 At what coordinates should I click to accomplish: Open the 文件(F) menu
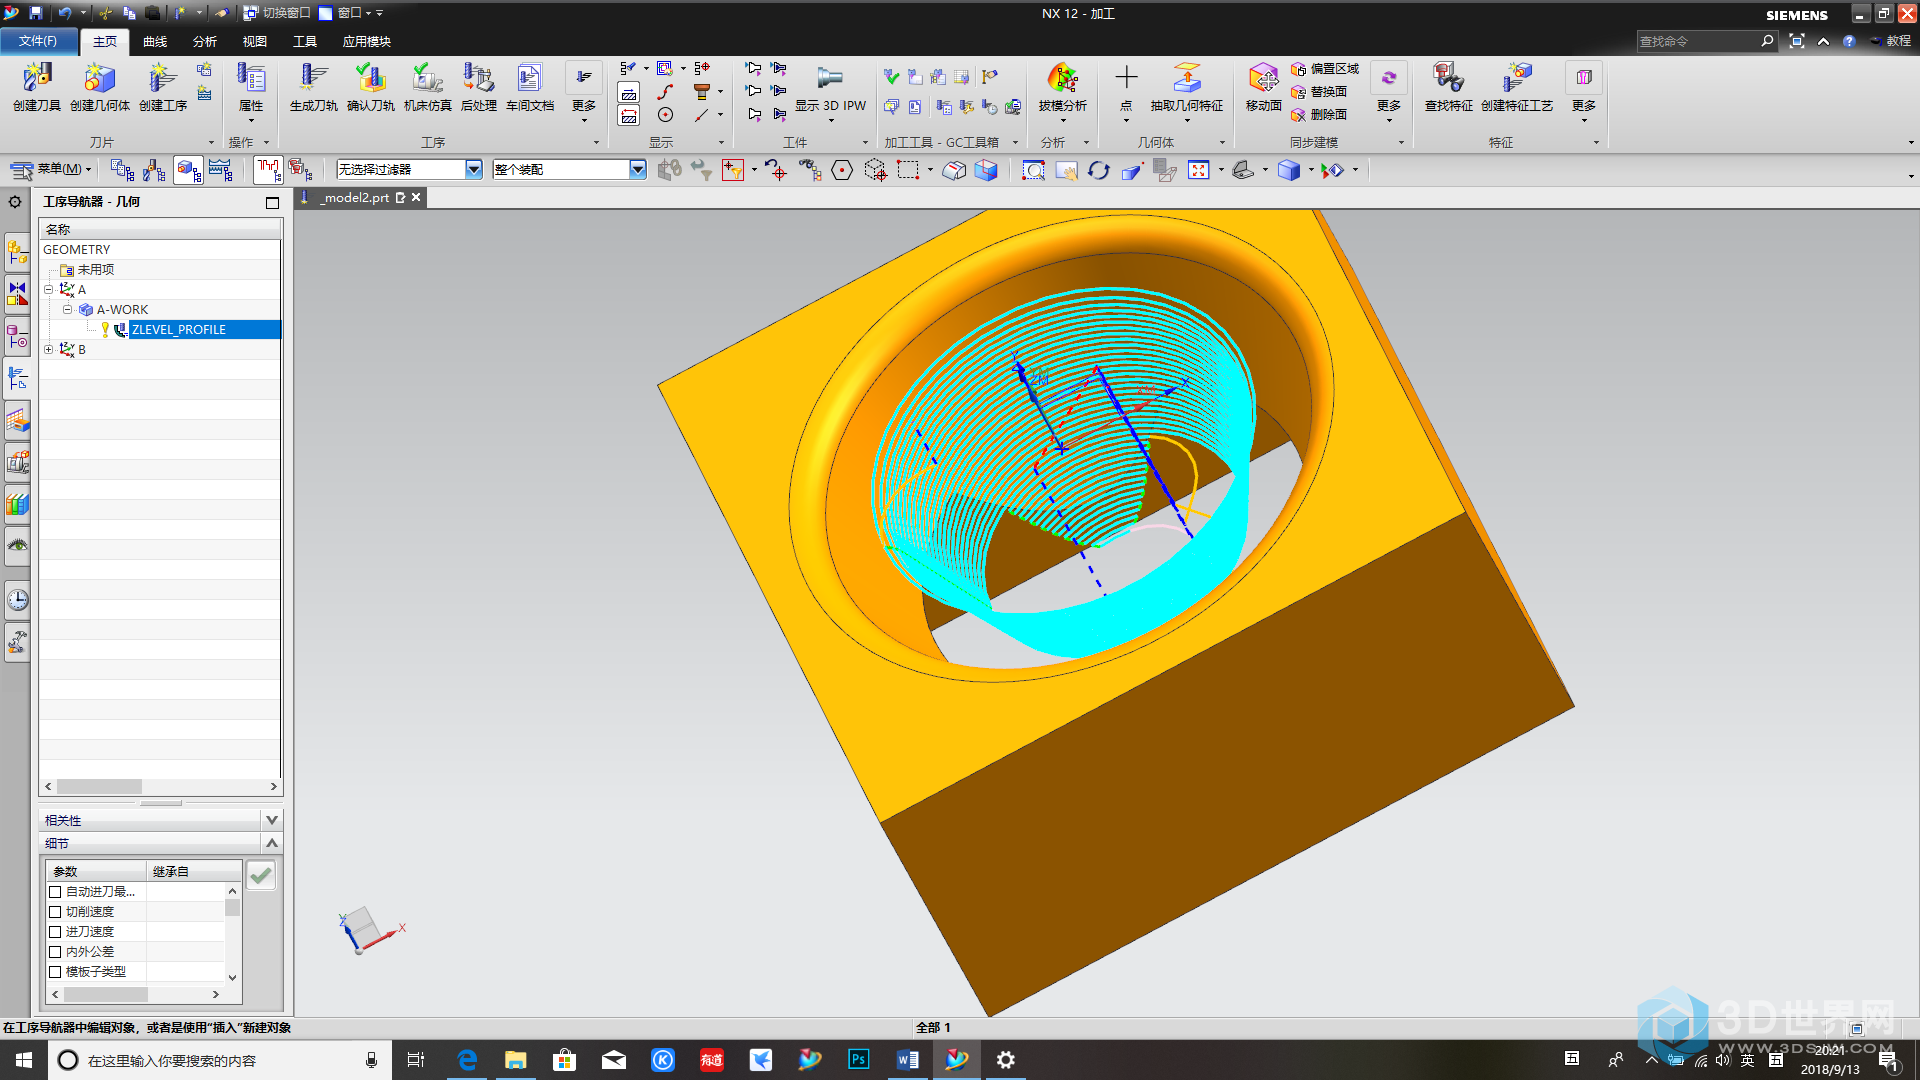tap(38, 41)
